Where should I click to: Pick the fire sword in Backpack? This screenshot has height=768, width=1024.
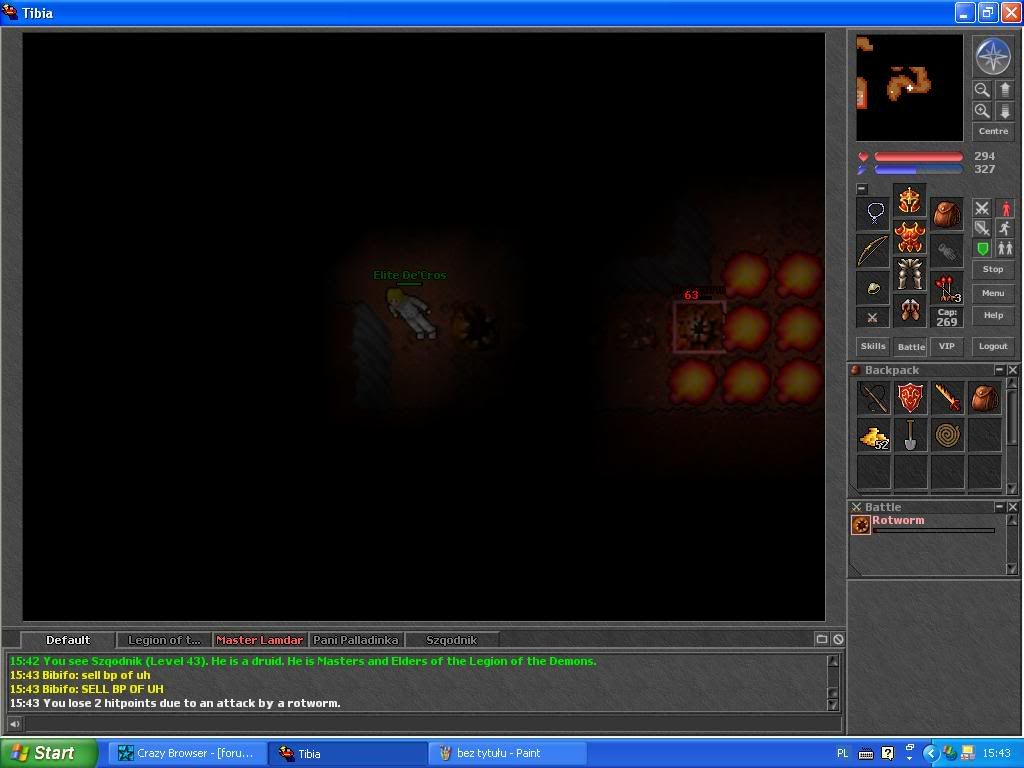pyautogui.click(x=948, y=398)
